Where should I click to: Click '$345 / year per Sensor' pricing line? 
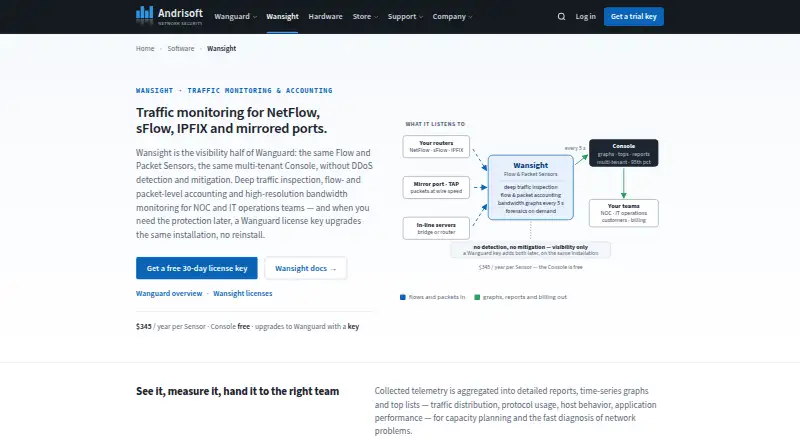coord(530,267)
